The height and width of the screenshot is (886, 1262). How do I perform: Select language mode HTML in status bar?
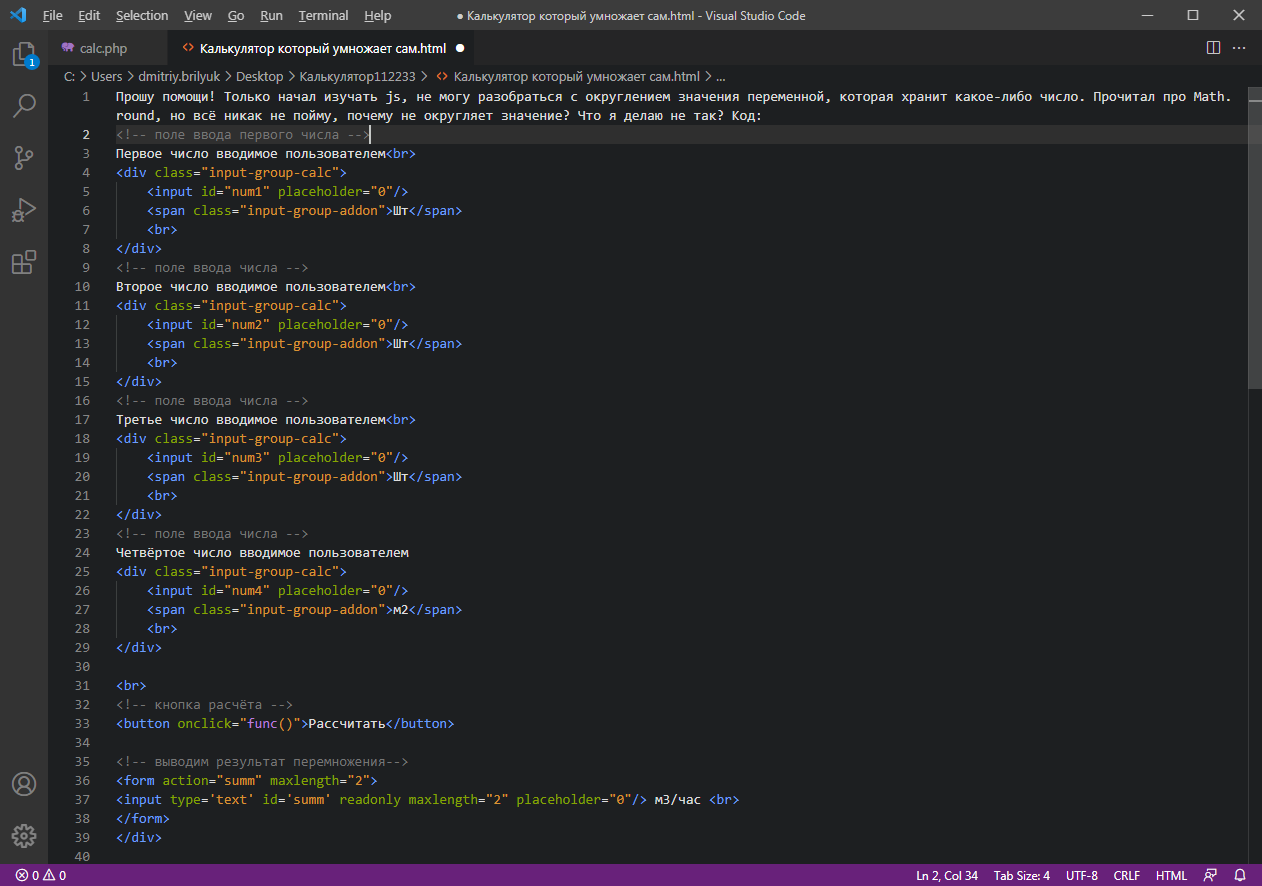tap(1171, 876)
